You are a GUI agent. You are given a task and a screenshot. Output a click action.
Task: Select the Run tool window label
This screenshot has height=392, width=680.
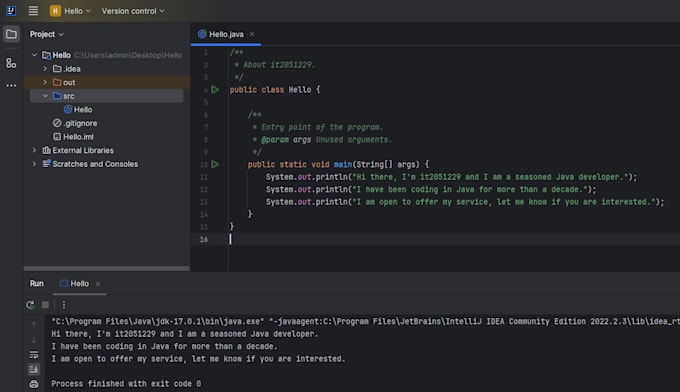37,284
